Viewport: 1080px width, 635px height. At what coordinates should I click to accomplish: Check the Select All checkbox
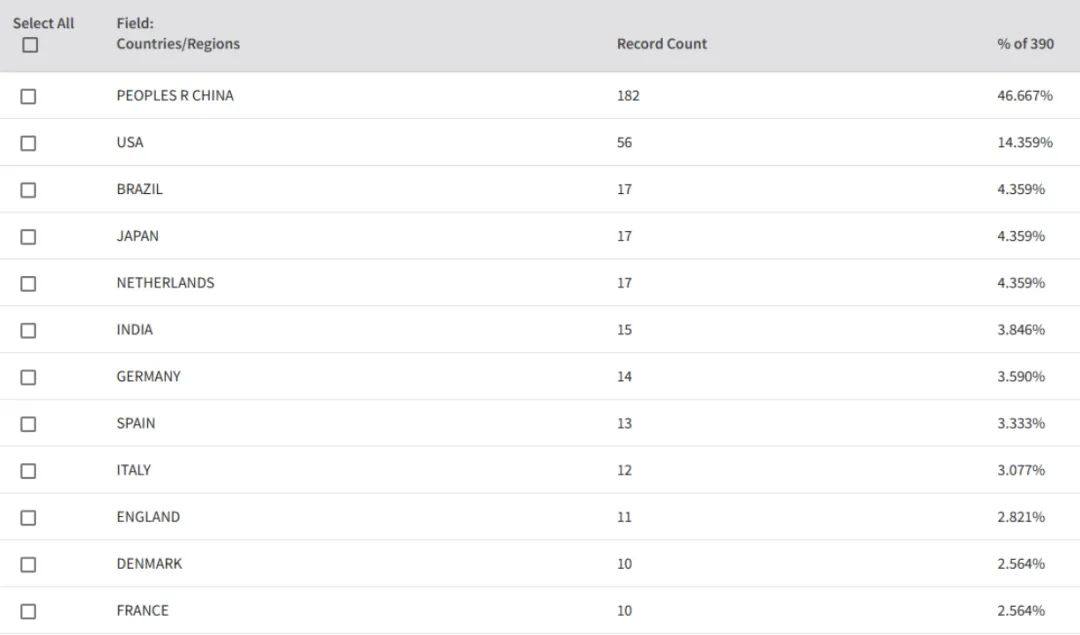(x=30, y=45)
